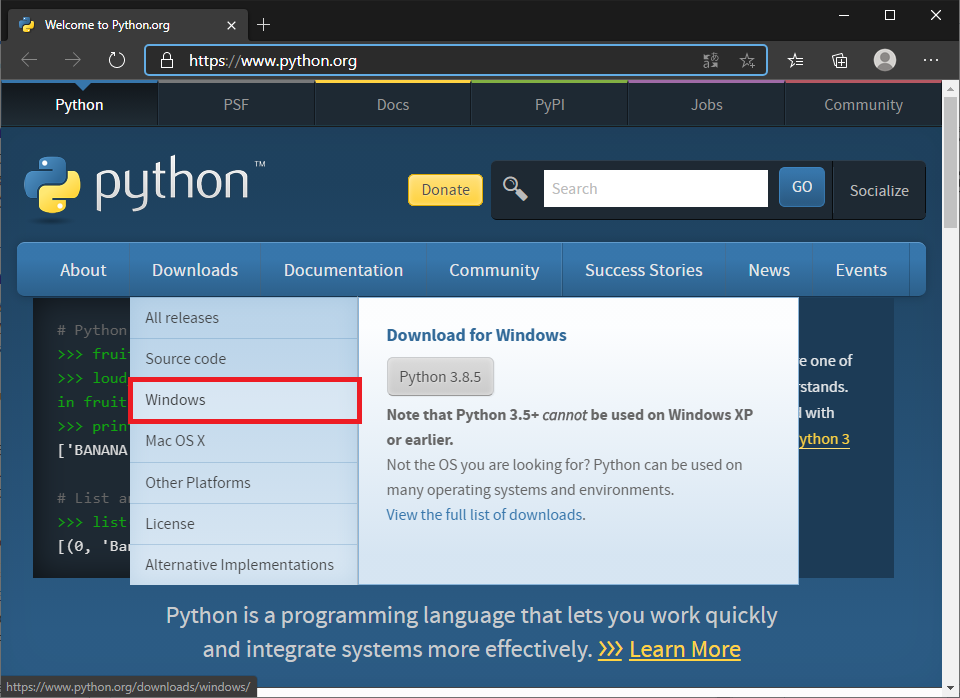The image size is (960, 698).
Task: Switch to the Jobs top tab
Action: 707,105
